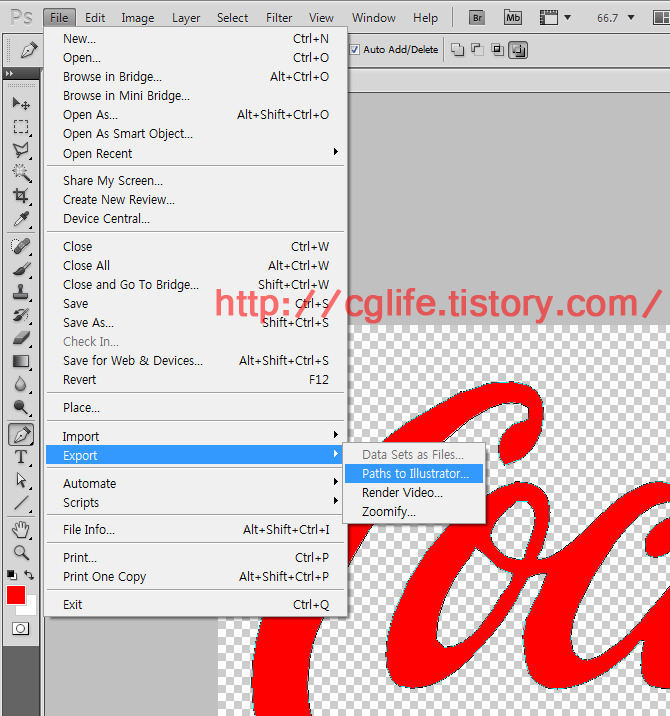670x716 pixels.
Task: Select the Pen tool in toolbox
Action: 21,434
